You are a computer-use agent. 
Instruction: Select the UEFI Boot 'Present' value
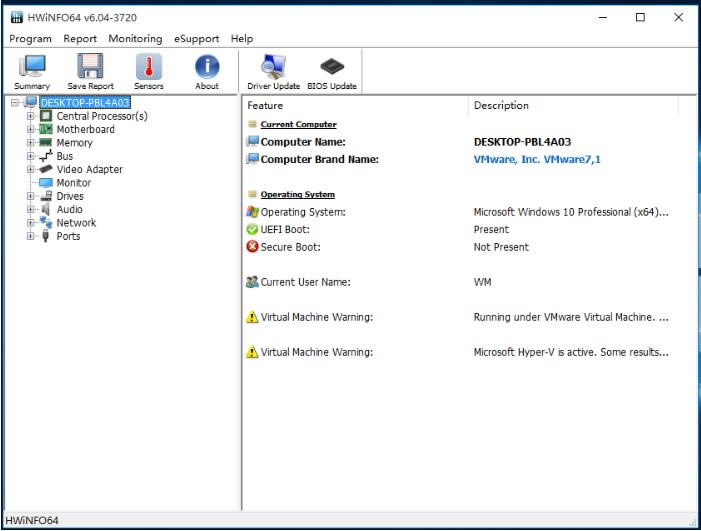pyautogui.click(x=491, y=229)
